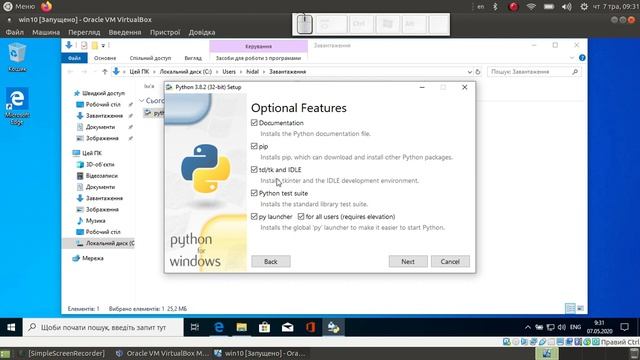The height and width of the screenshot is (360, 640).
Task: Click the Python installer taskbar icon
Action: tap(333, 327)
